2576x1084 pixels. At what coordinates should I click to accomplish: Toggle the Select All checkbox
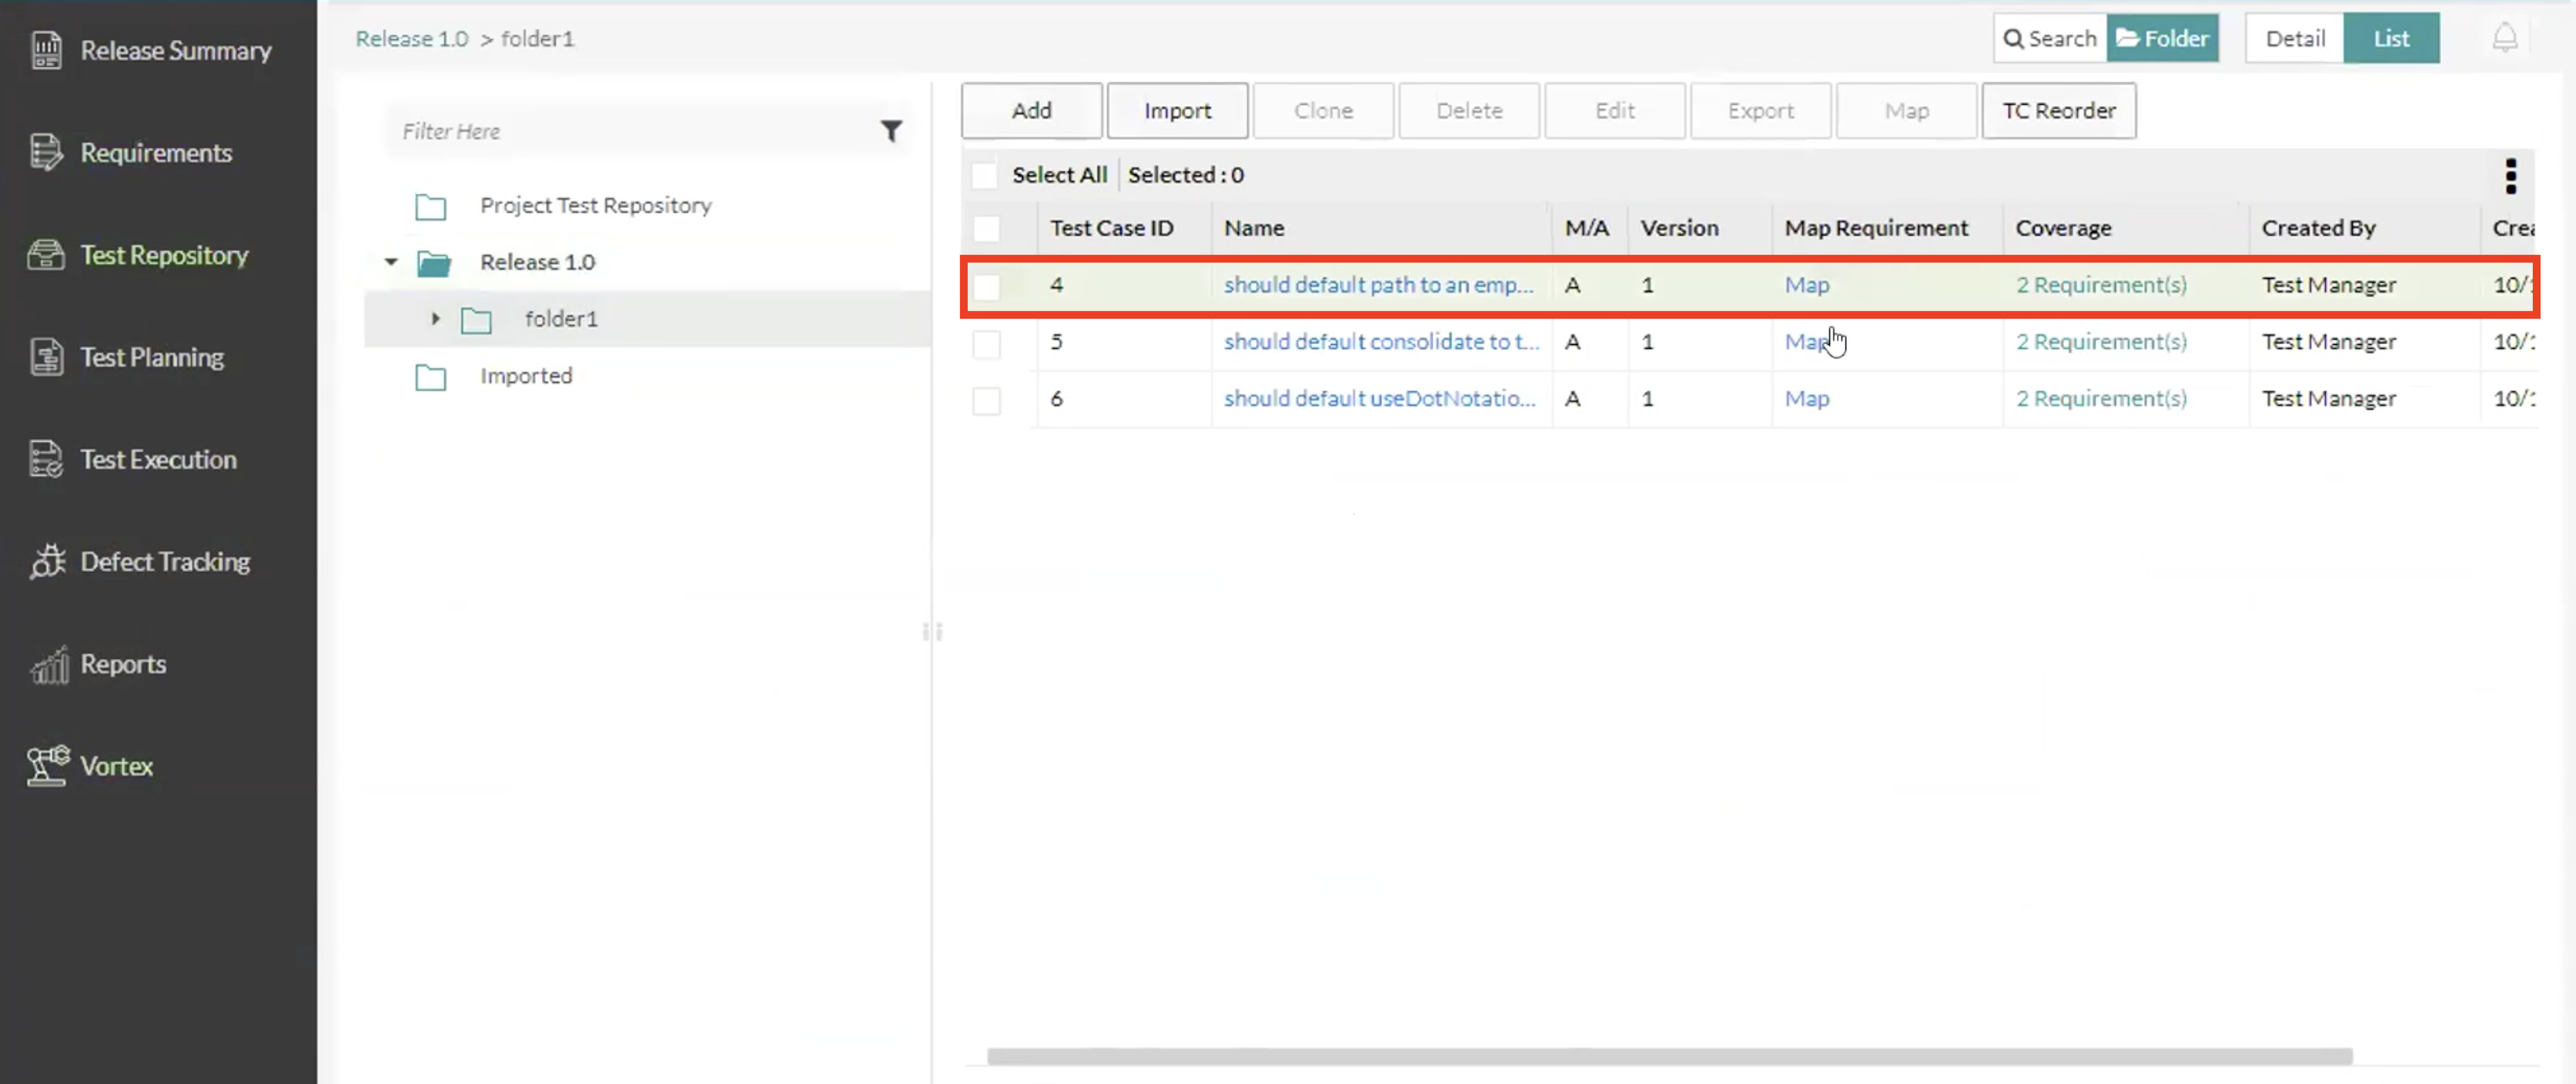click(x=984, y=175)
